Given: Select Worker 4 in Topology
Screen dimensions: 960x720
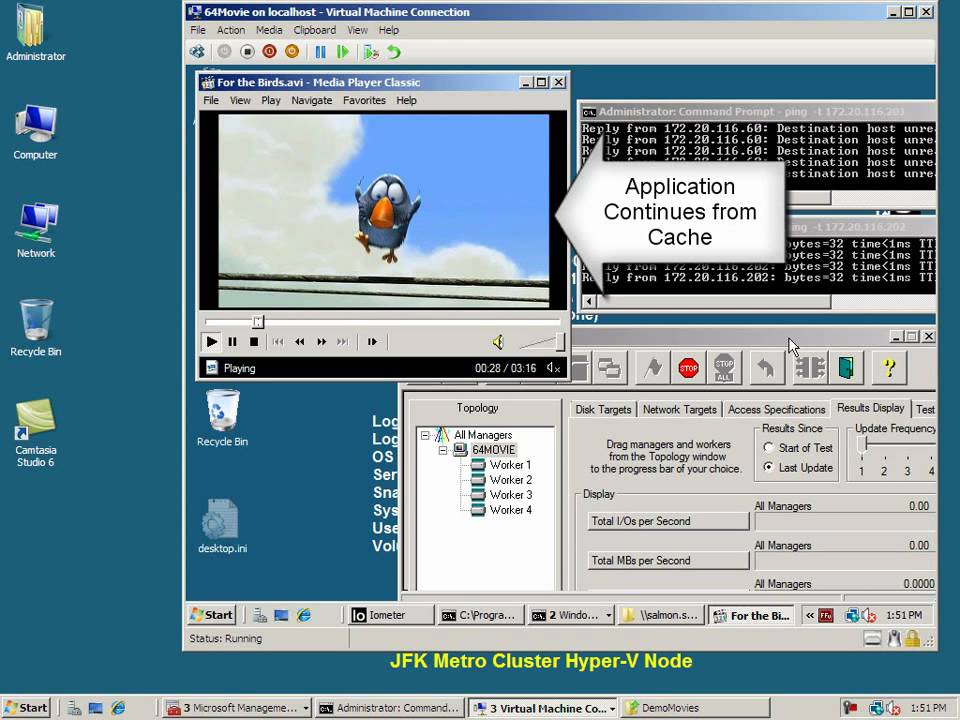Looking at the screenshot, I should coord(510,509).
